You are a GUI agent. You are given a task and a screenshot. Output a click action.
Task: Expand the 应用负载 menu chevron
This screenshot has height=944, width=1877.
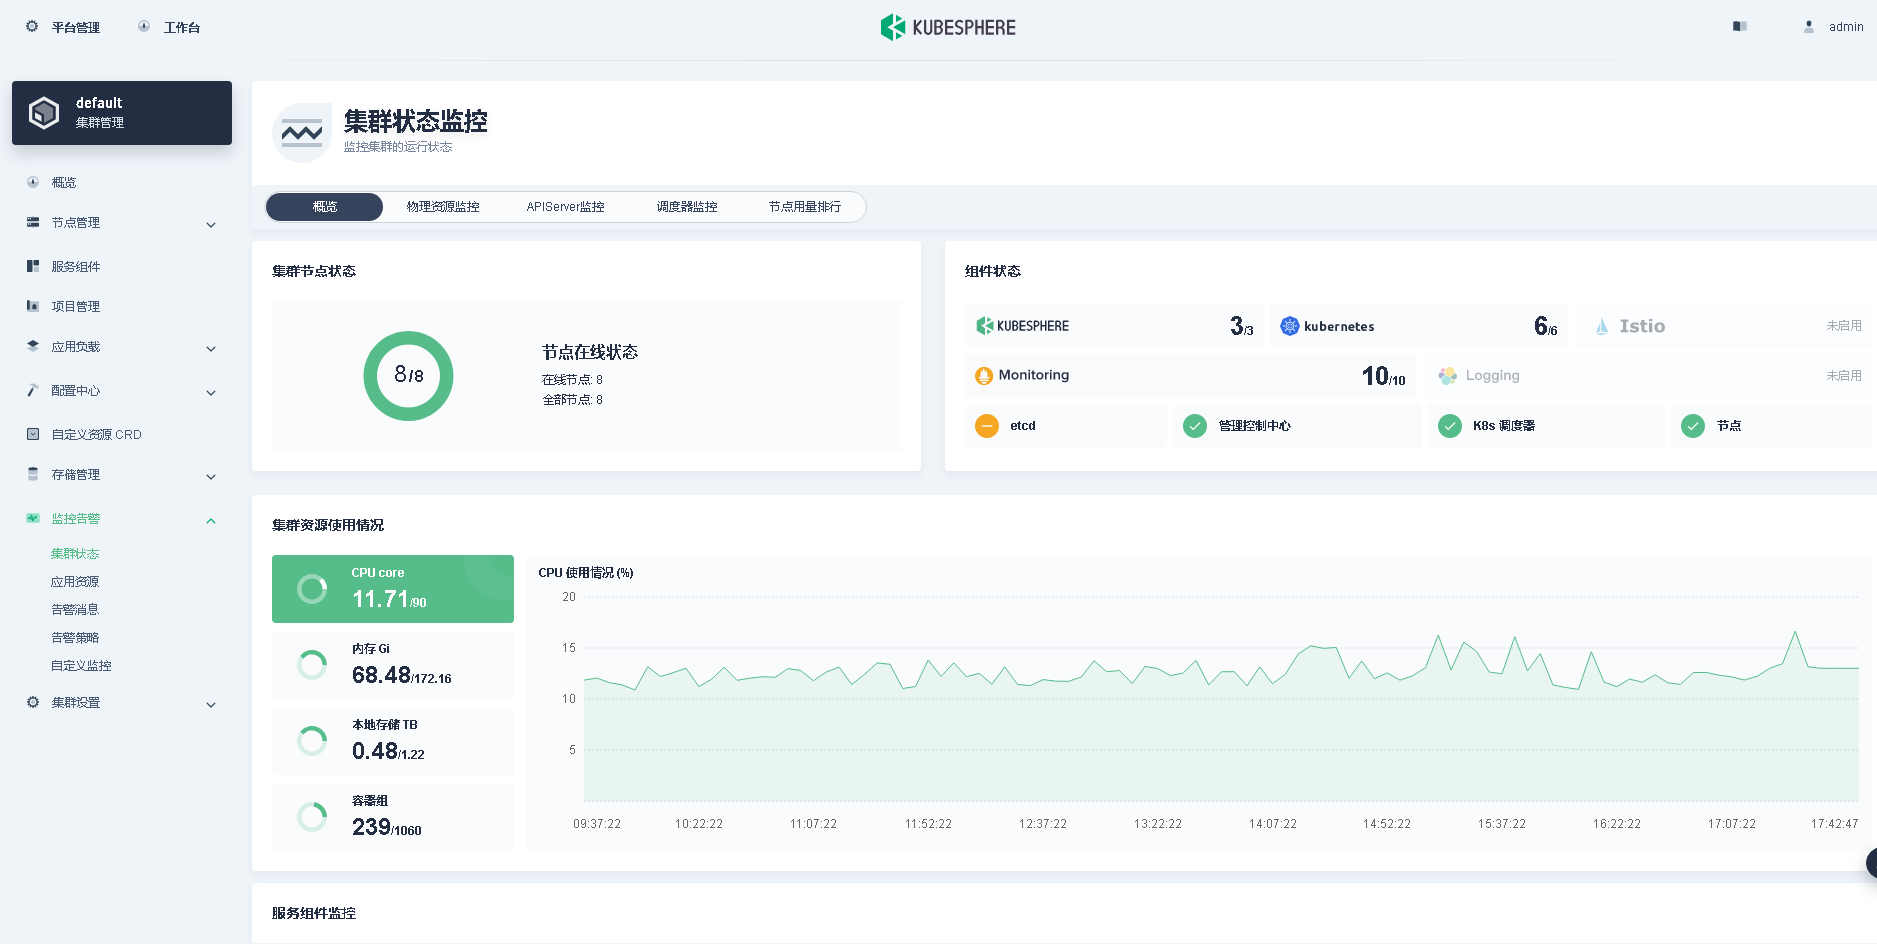pos(211,348)
